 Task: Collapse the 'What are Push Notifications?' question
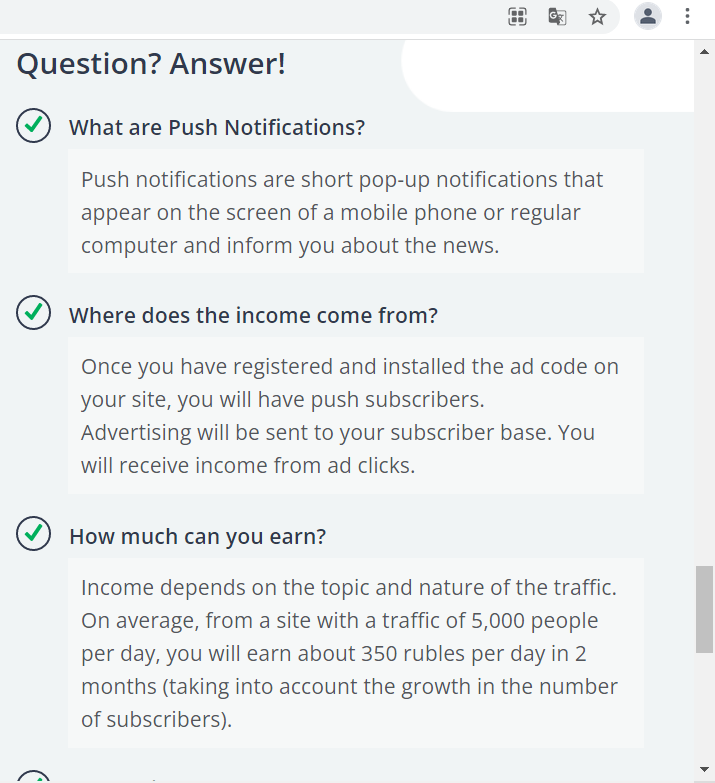(x=216, y=128)
